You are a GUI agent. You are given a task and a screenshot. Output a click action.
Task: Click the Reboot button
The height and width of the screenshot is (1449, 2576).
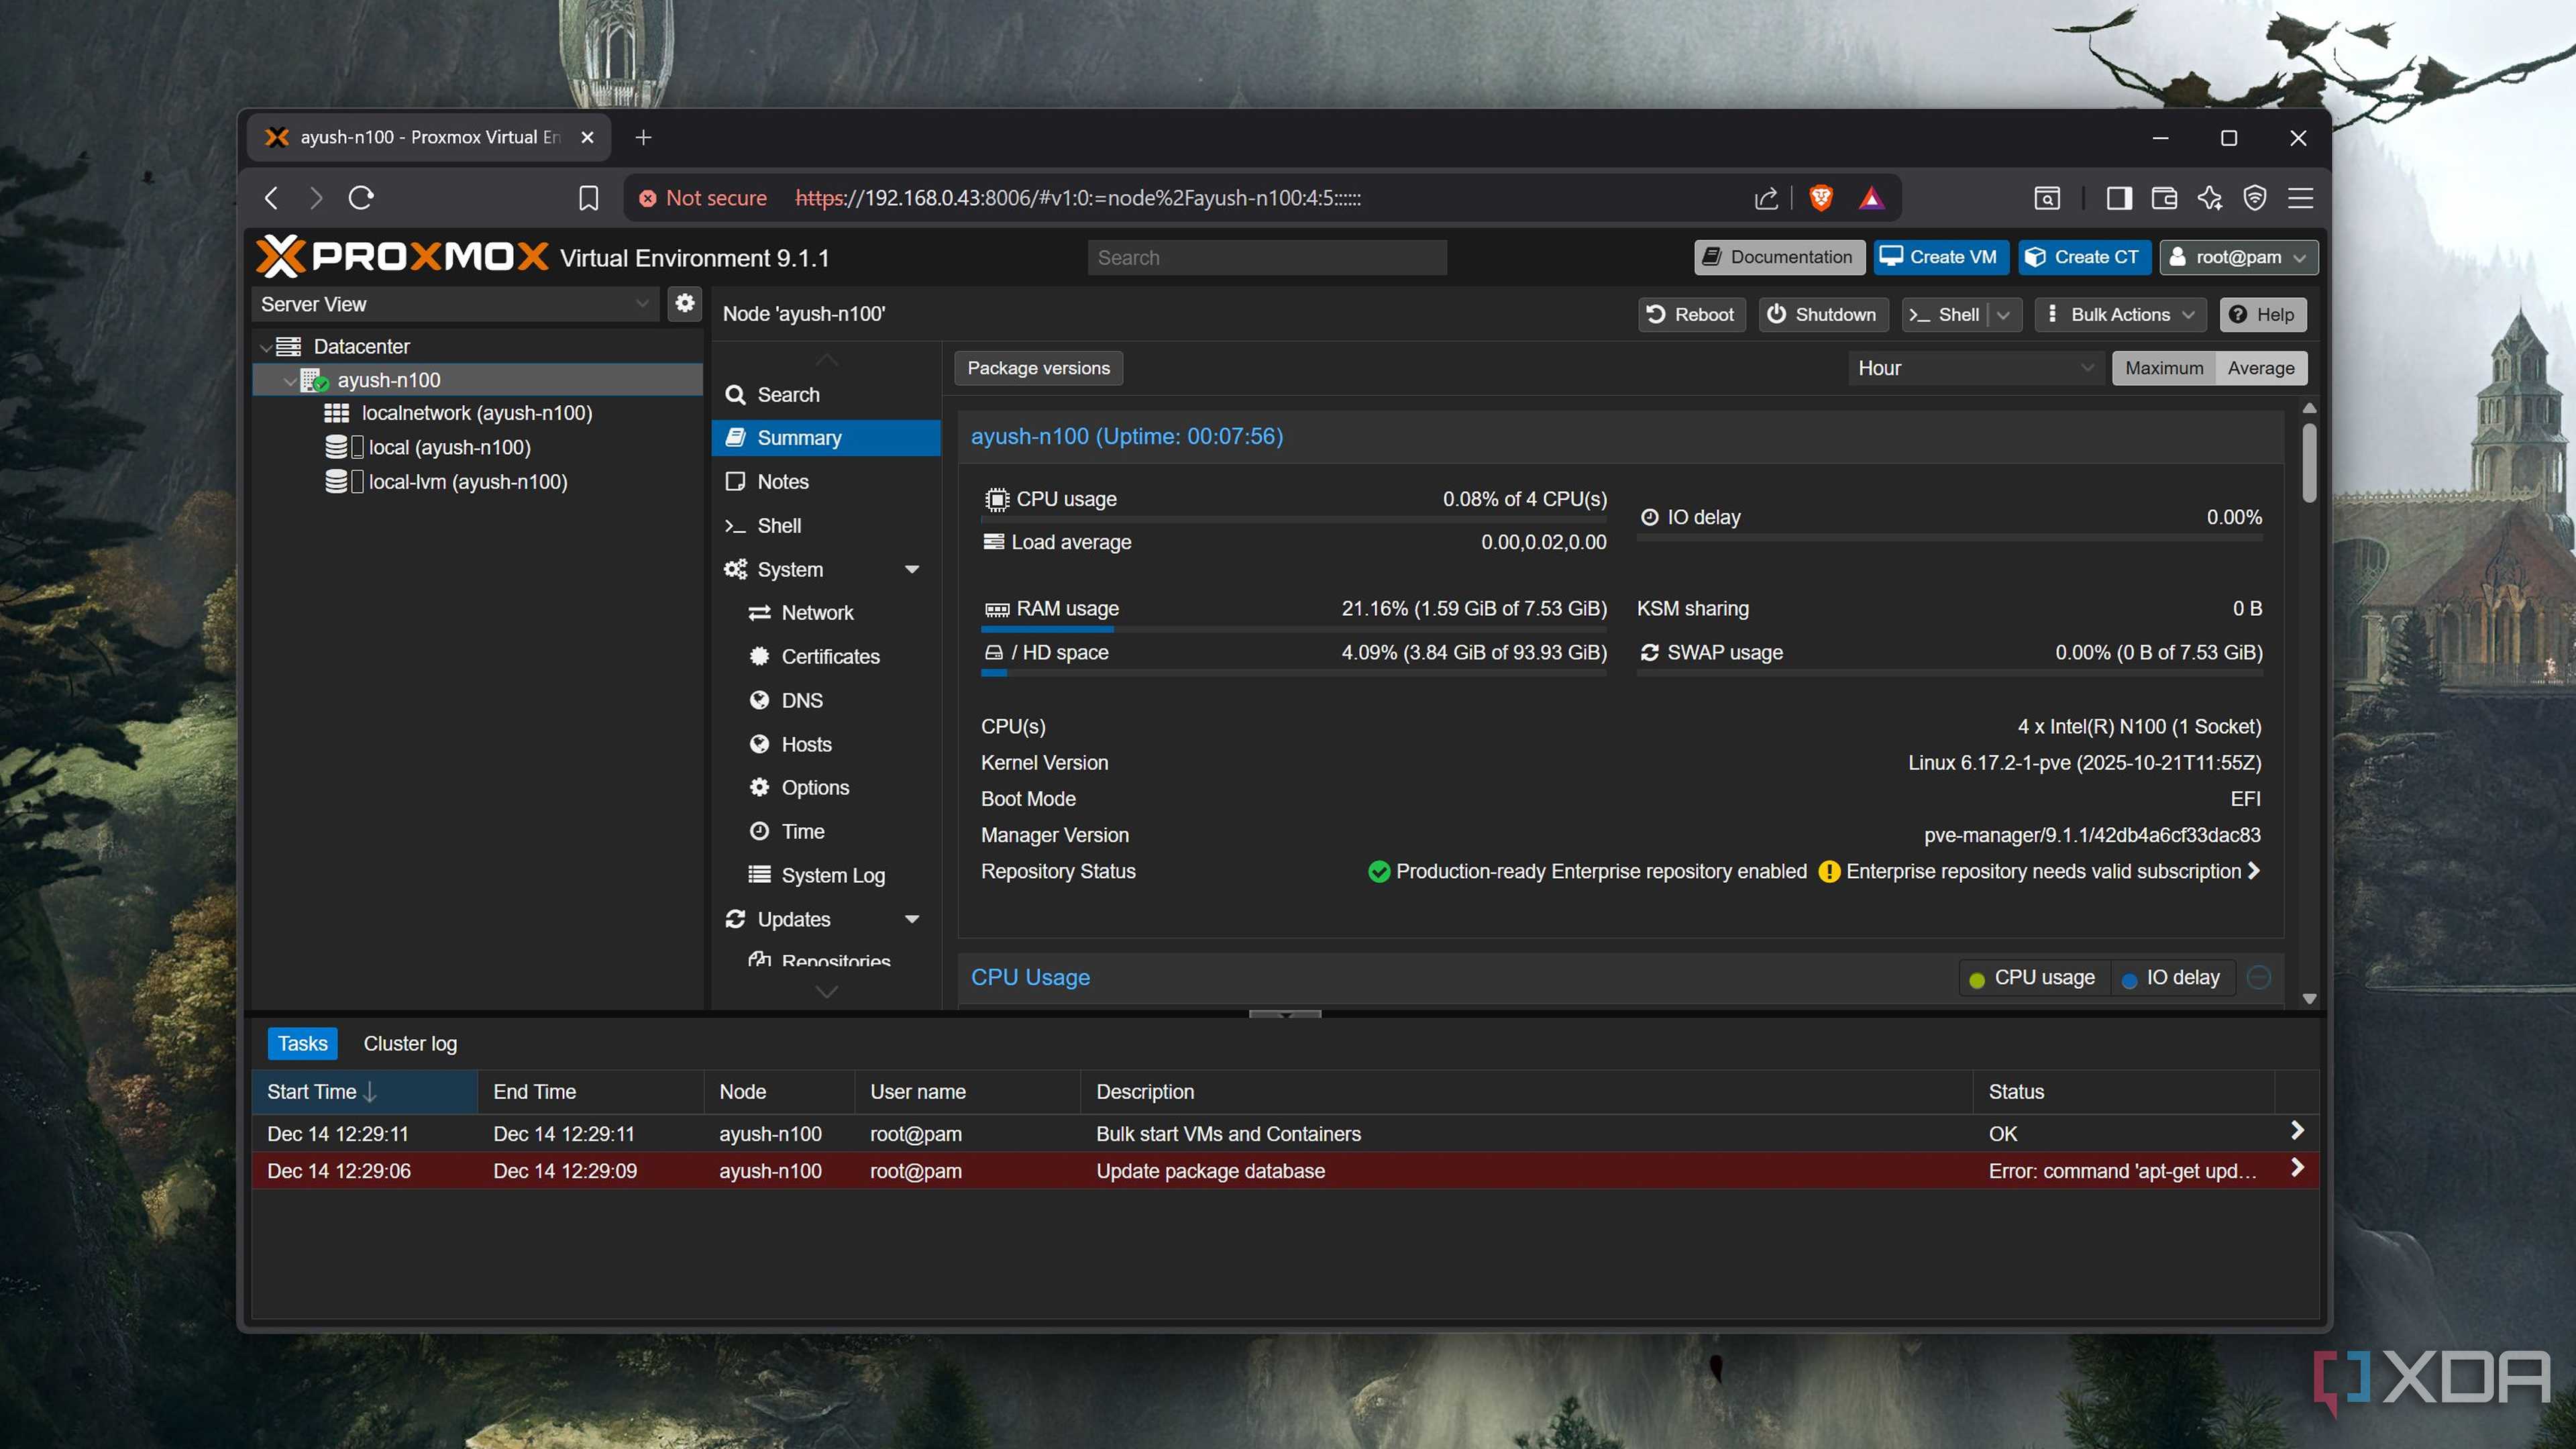pyautogui.click(x=1691, y=314)
